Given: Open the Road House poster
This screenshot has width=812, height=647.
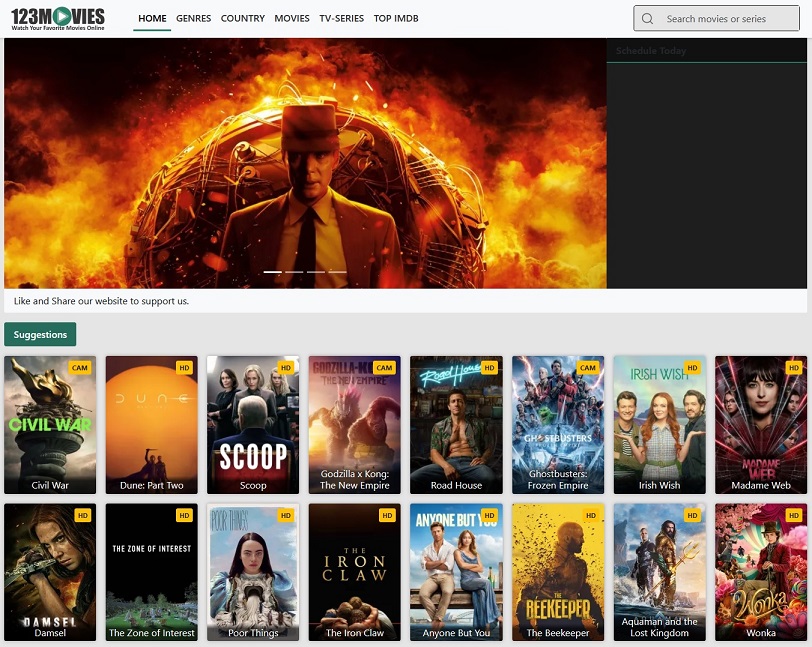Looking at the screenshot, I should point(456,425).
